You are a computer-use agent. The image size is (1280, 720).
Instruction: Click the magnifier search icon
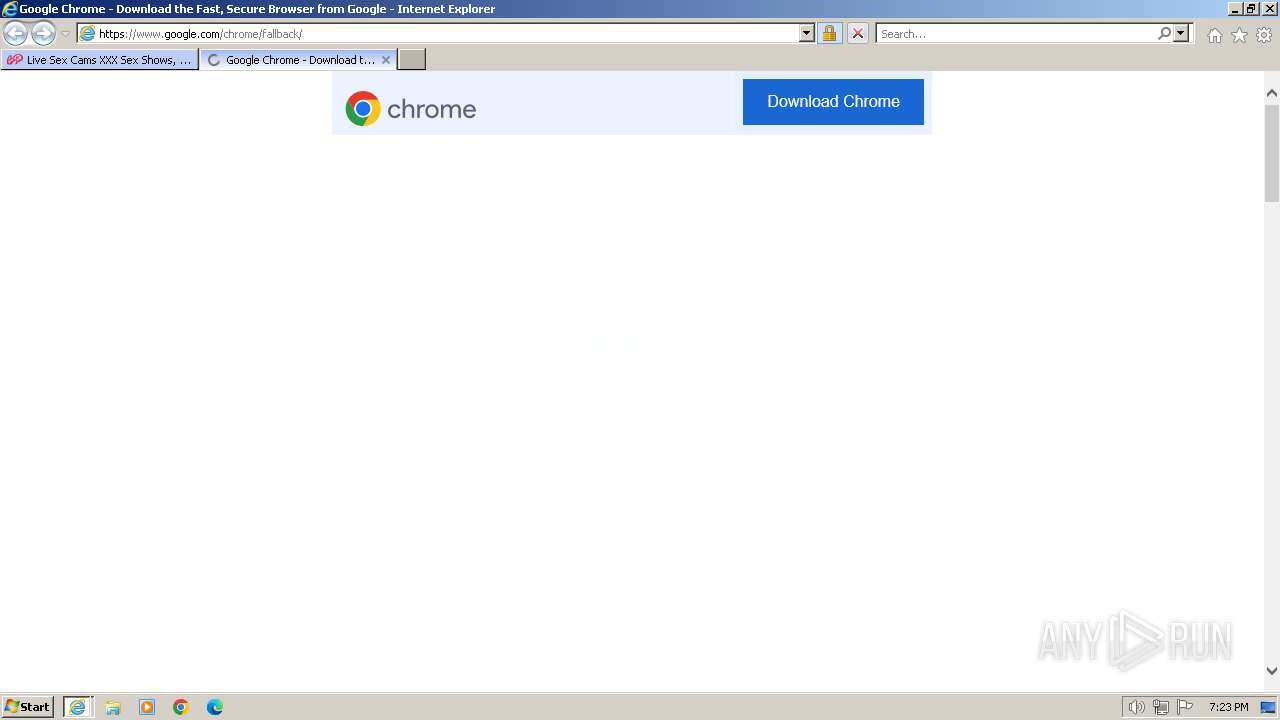(1164, 33)
